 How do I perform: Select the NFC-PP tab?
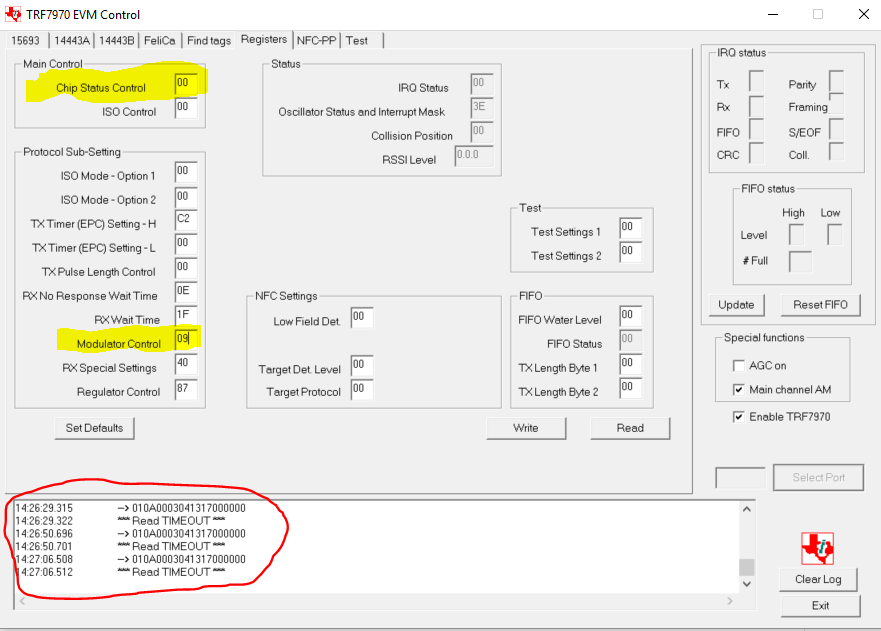tap(316, 40)
